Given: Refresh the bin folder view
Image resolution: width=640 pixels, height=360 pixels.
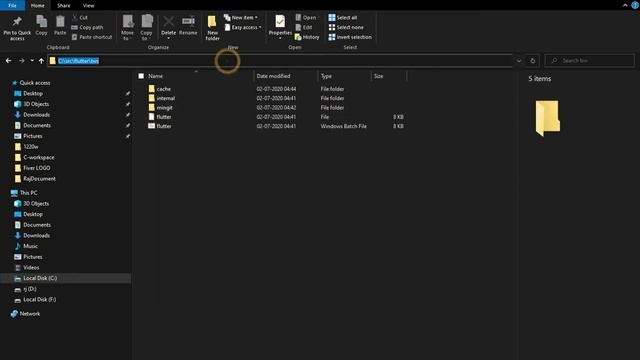Looking at the screenshot, I should 533,61.
